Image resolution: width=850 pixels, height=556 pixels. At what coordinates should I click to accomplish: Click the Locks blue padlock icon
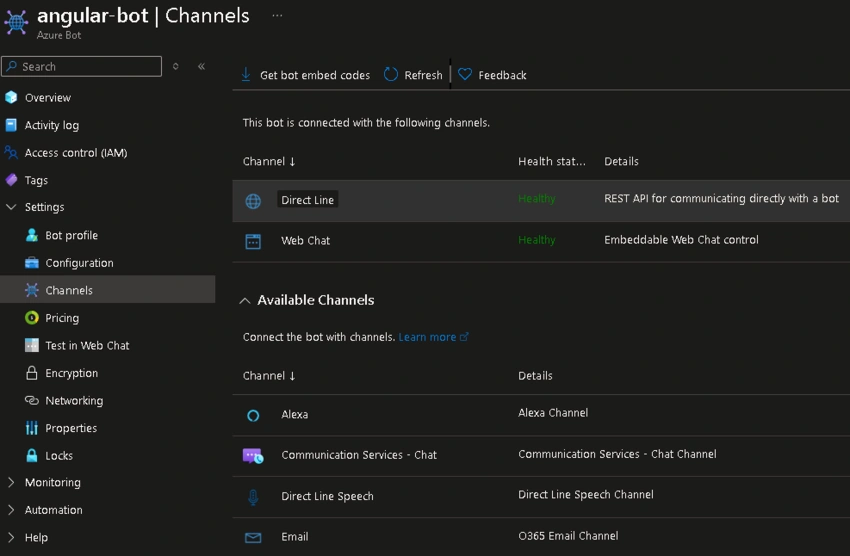tap(32, 455)
